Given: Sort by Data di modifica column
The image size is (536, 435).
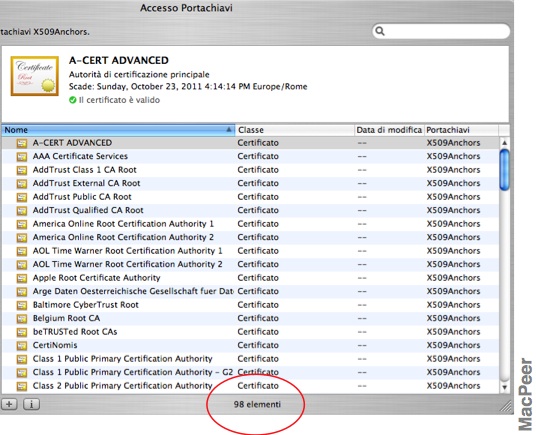Looking at the screenshot, I should pyautogui.click(x=389, y=130).
